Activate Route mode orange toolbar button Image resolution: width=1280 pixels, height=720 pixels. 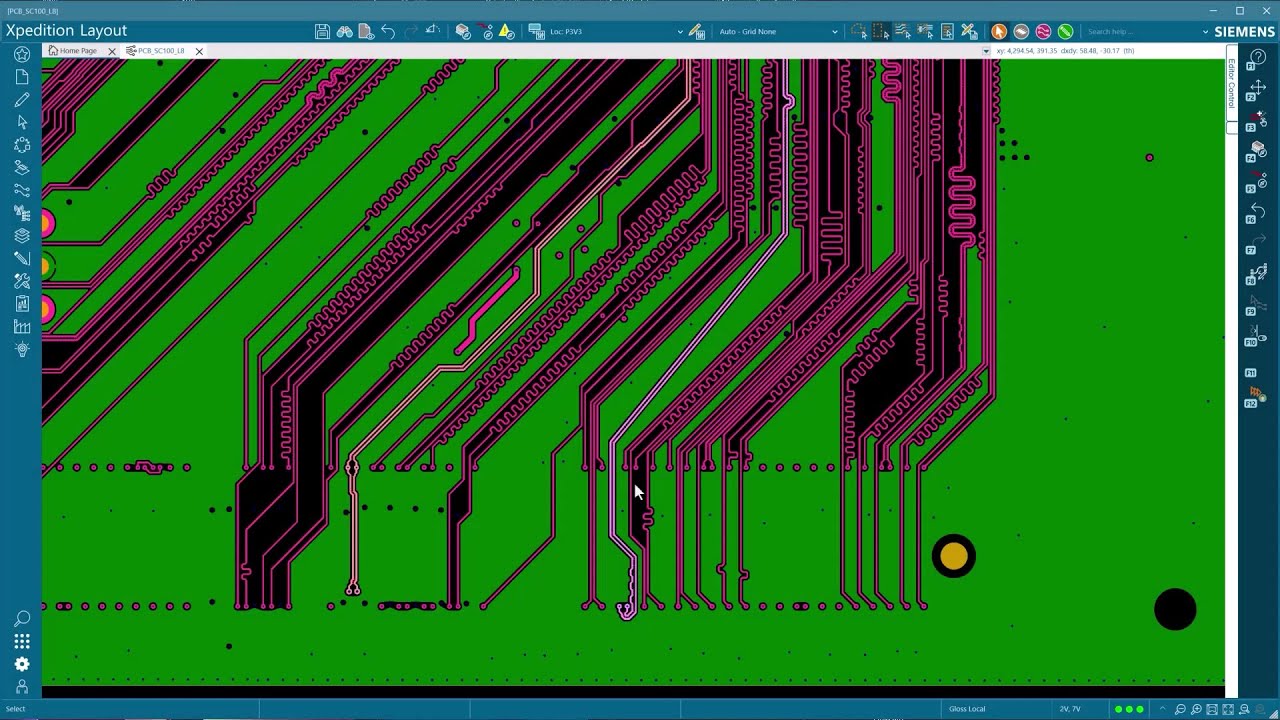pyautogui.click(x=999, y=32)
